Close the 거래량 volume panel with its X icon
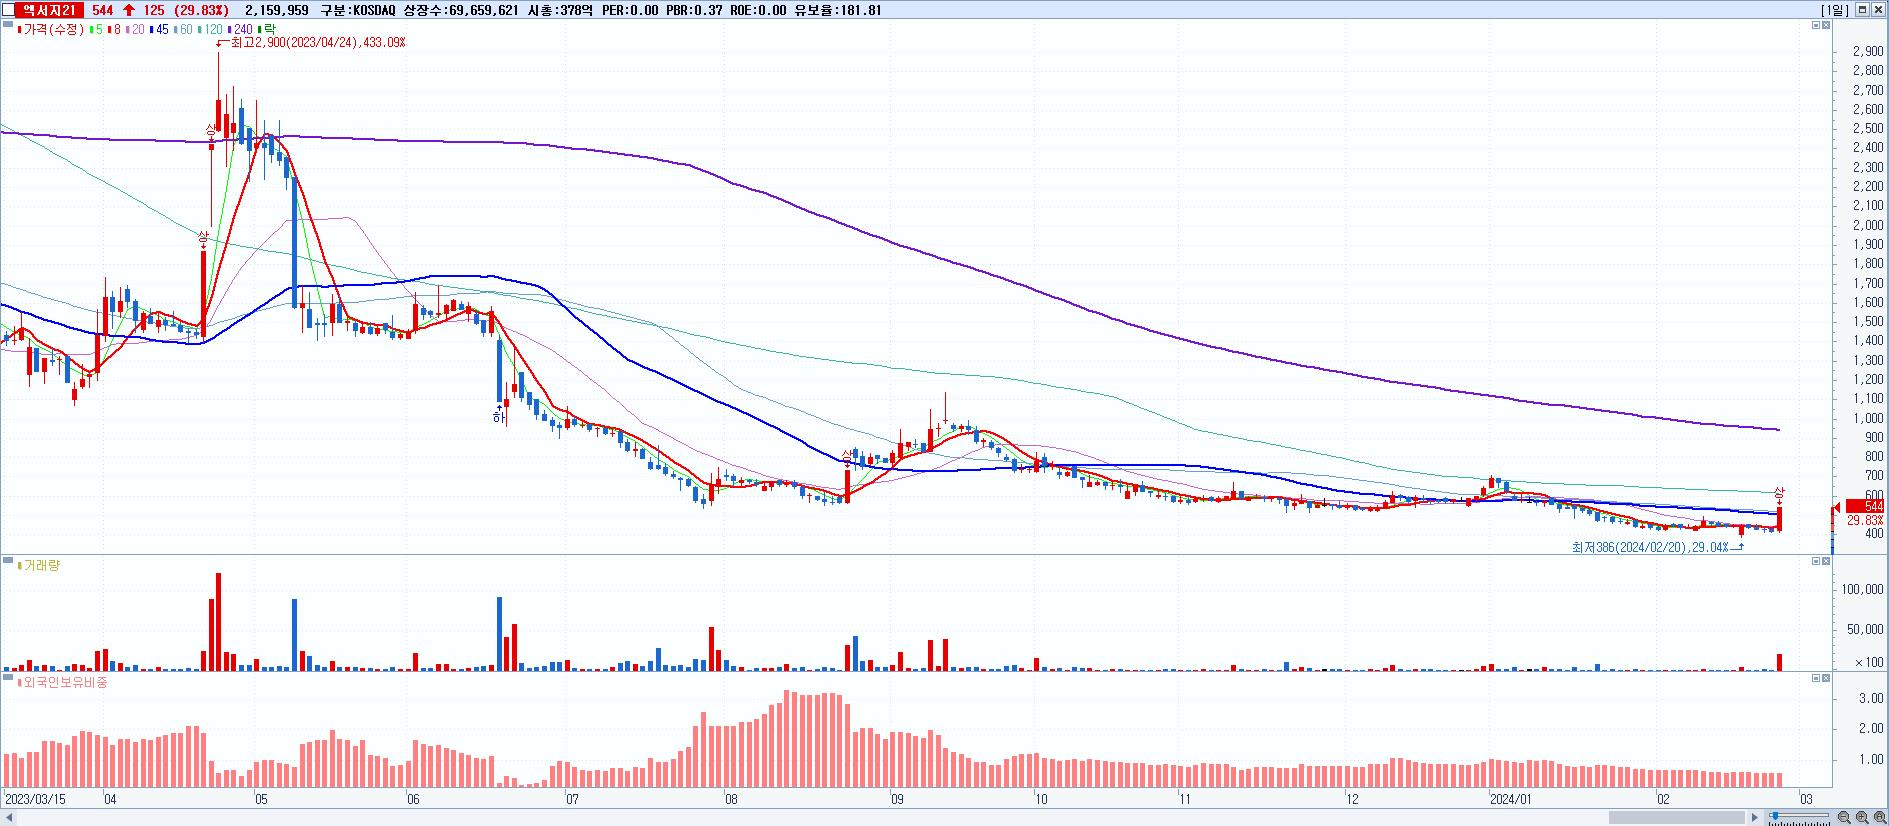 point(1827,561)
